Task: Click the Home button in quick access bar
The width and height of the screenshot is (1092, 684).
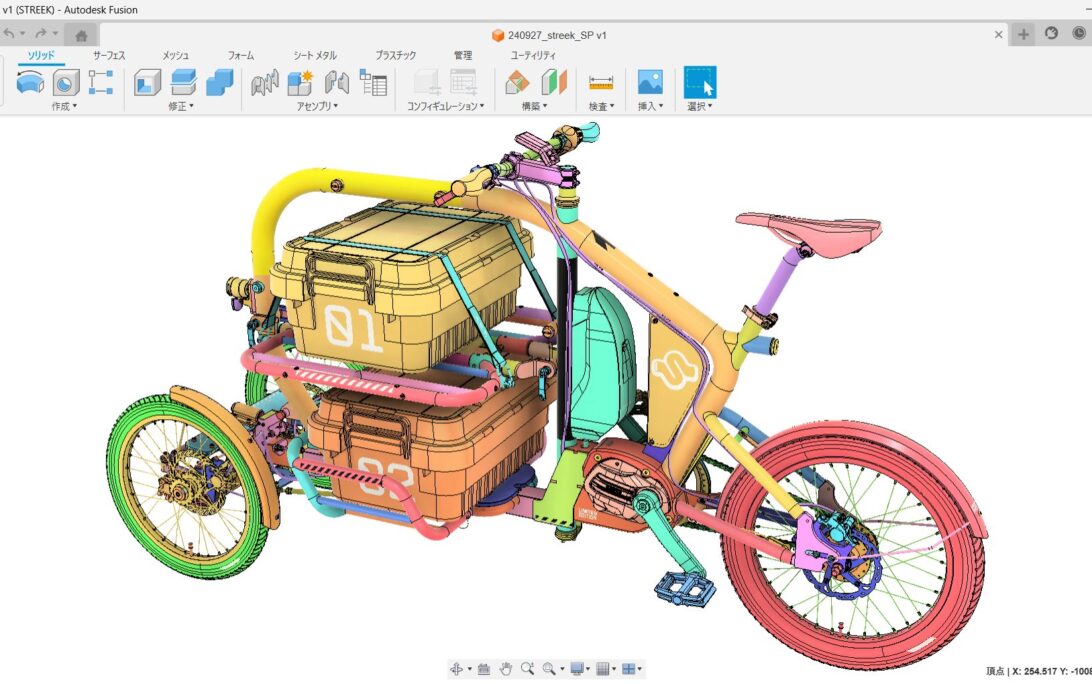Action: point(82,35)
